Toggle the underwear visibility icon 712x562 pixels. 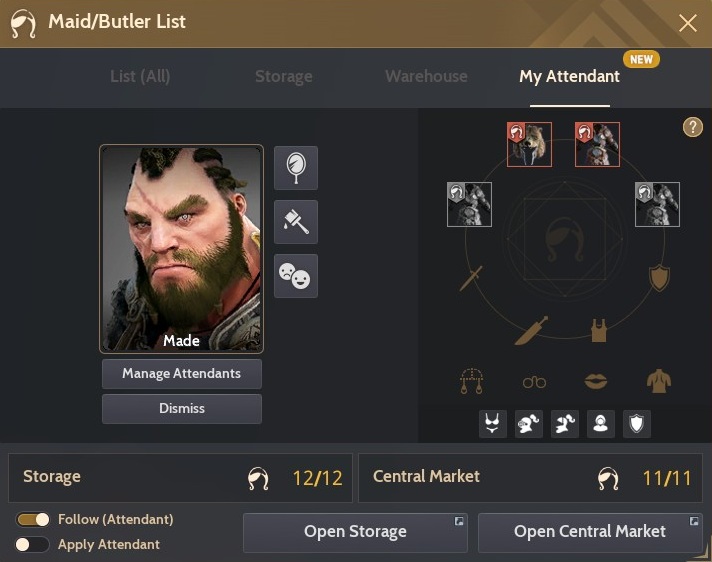[493, 424]
